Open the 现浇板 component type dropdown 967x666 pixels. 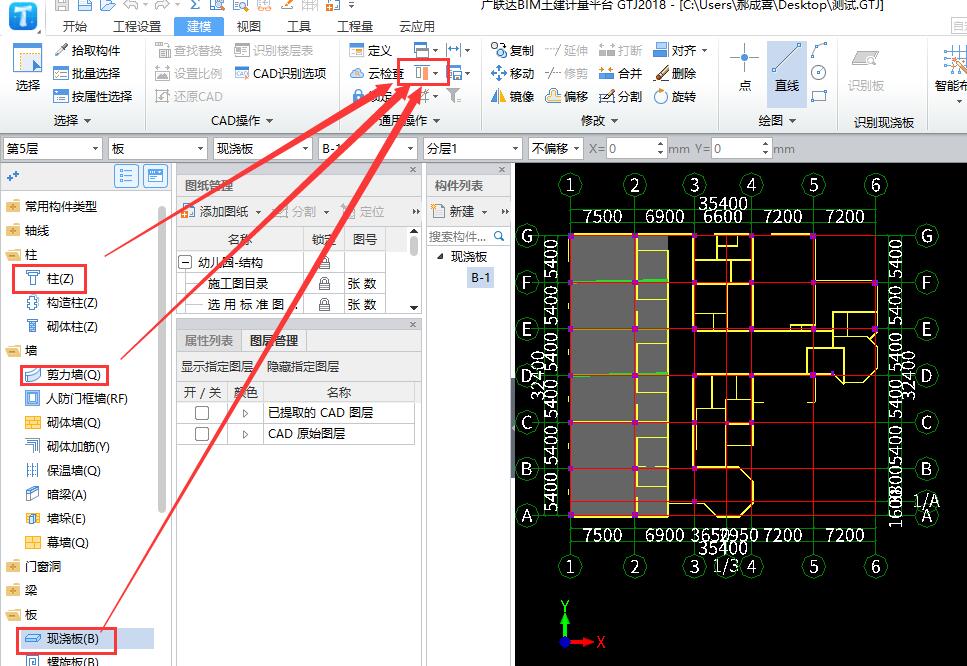pos(263,149)
